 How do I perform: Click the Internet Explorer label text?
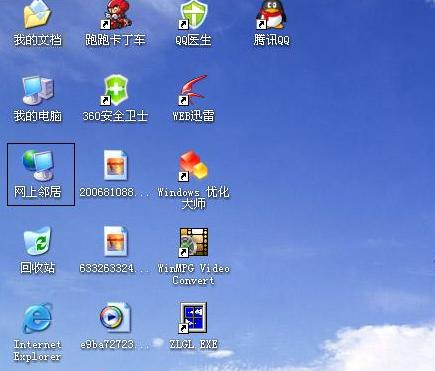pos(37,350)
